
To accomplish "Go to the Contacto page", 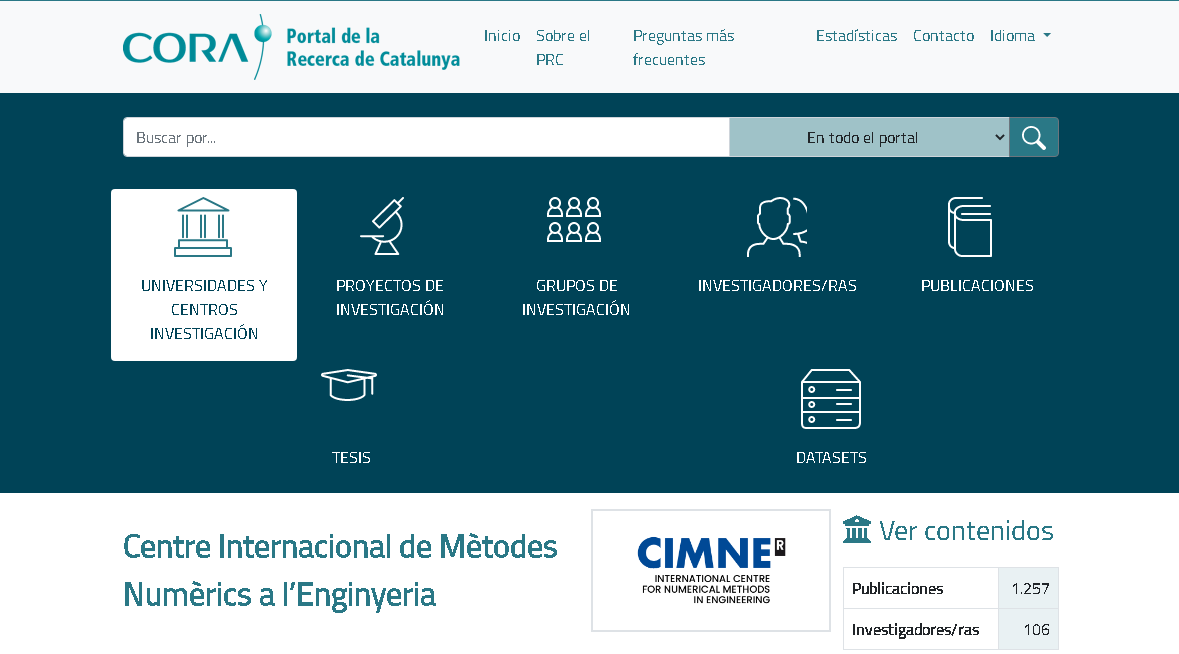I will [943, 35].
